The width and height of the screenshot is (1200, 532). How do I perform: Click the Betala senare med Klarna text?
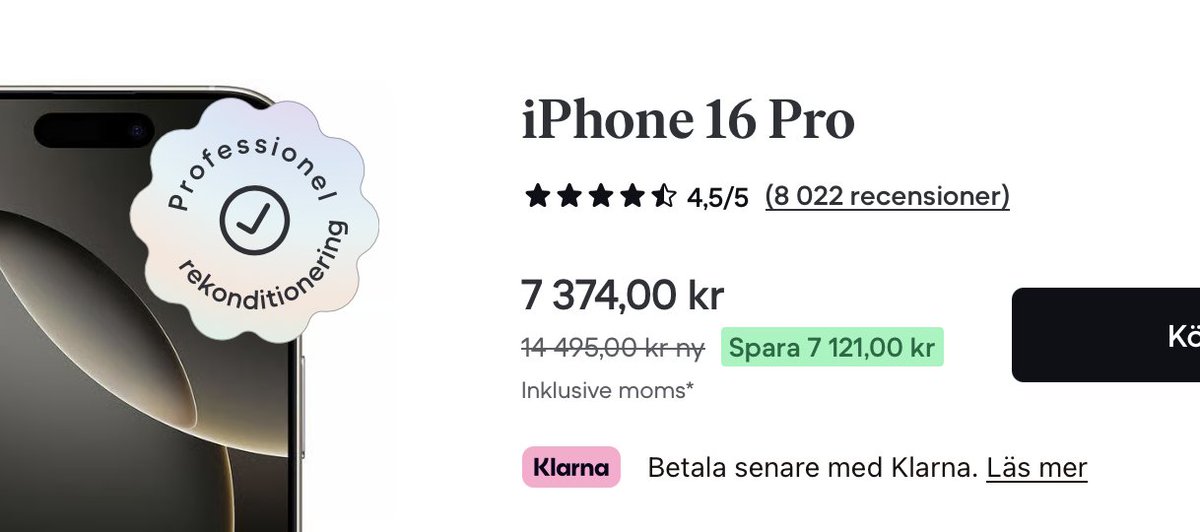coord(811,467)
